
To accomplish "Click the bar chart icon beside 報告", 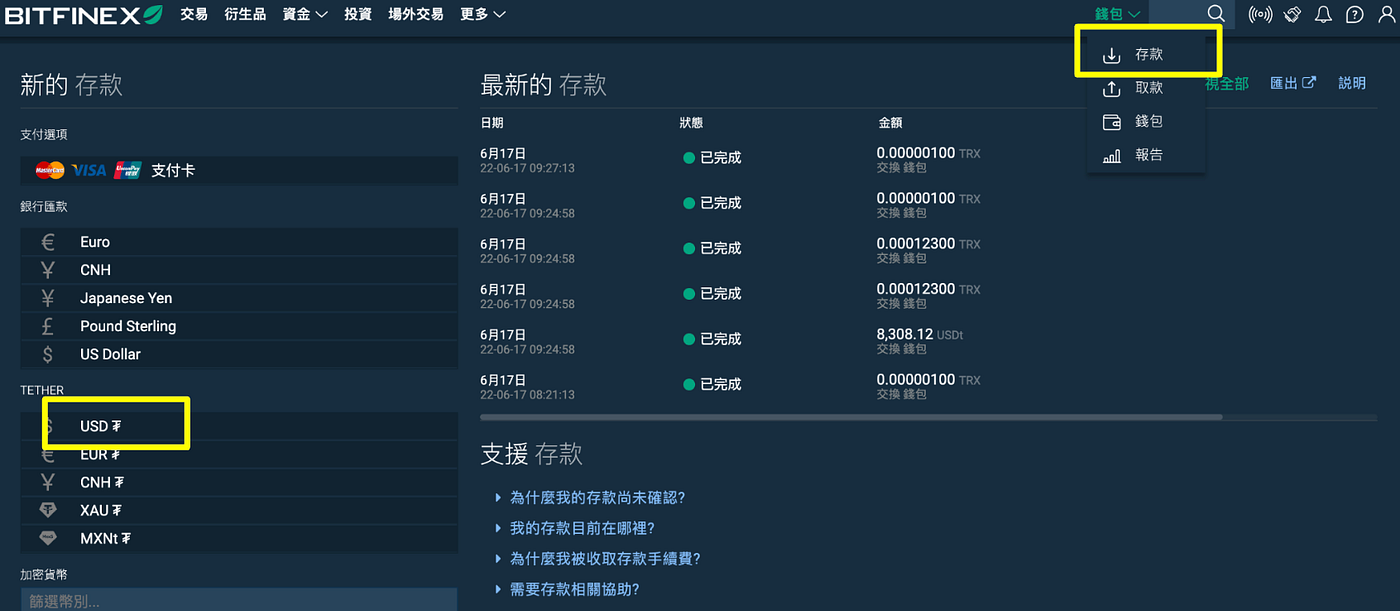I will (1111, 156).
